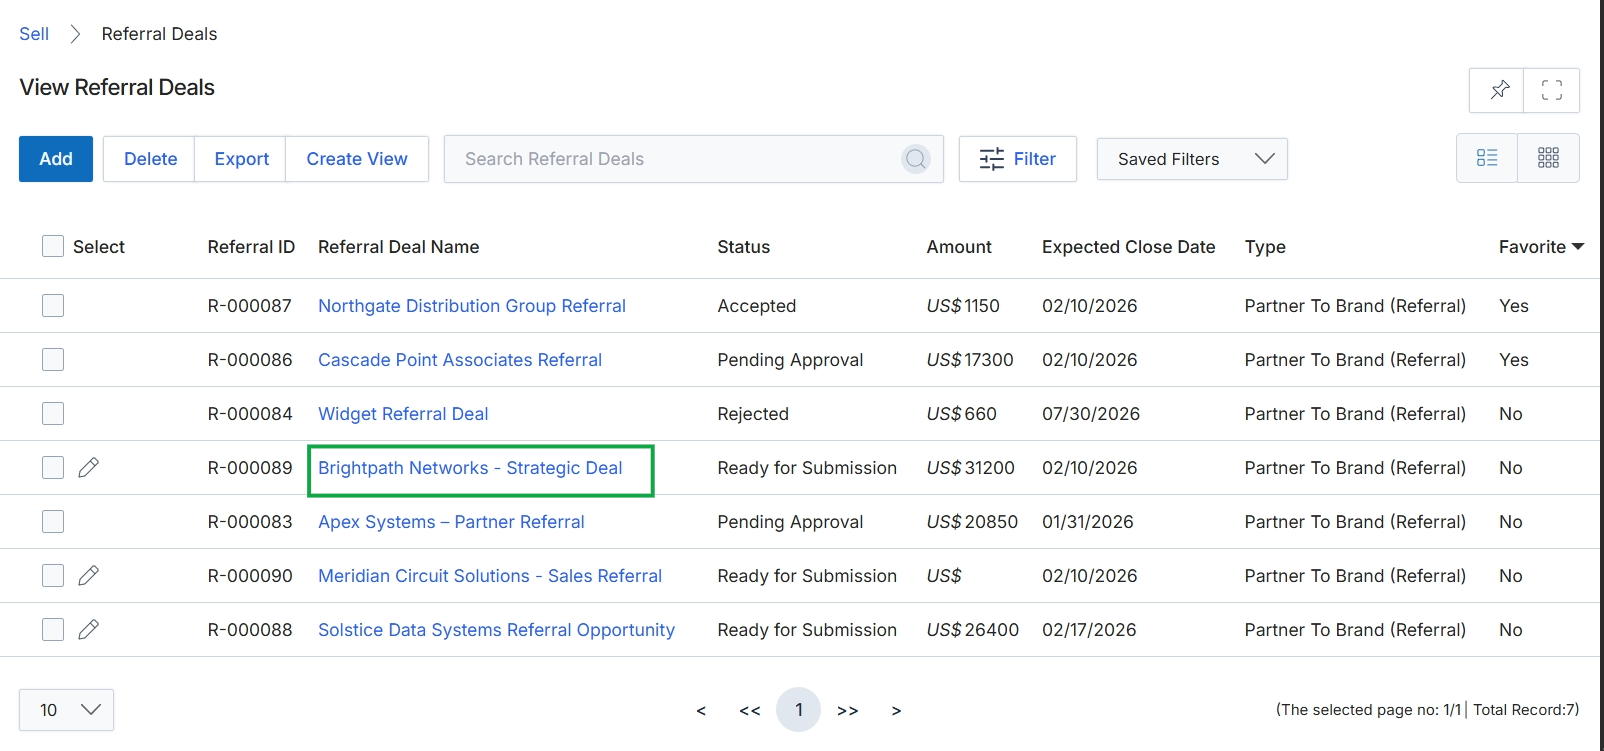Open Northgate Distribution Group Referral
1604x751 pixels.
click(x=472, y=306)
